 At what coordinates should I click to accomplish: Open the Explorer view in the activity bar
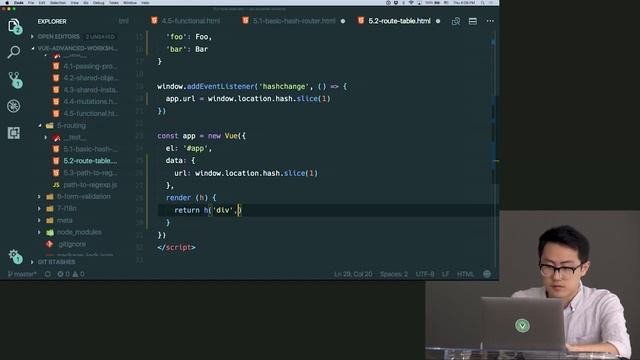(14, 27)
